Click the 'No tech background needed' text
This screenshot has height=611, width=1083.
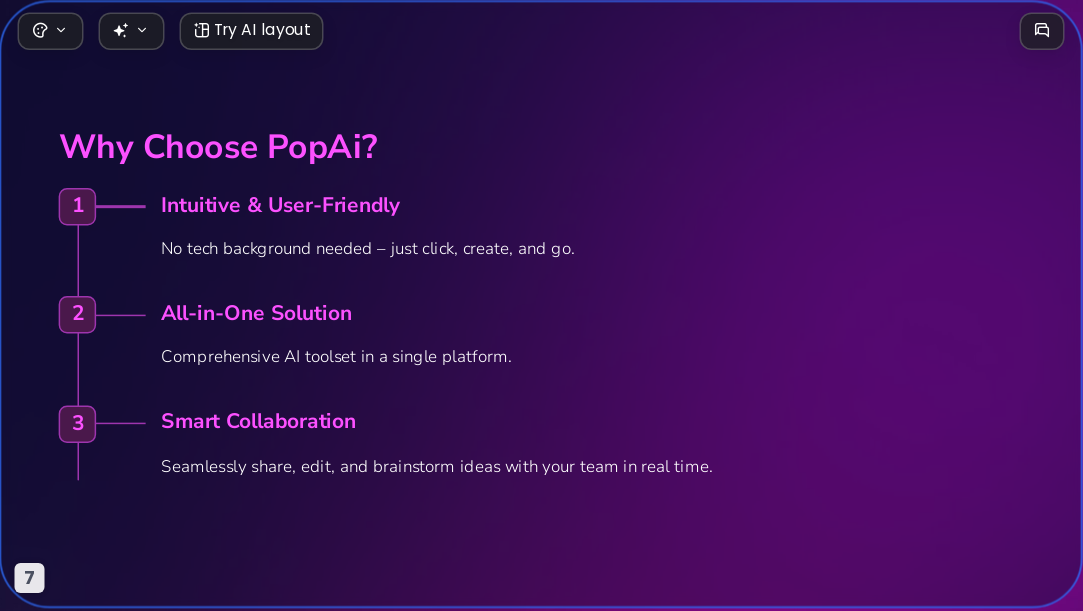(367, 249)
